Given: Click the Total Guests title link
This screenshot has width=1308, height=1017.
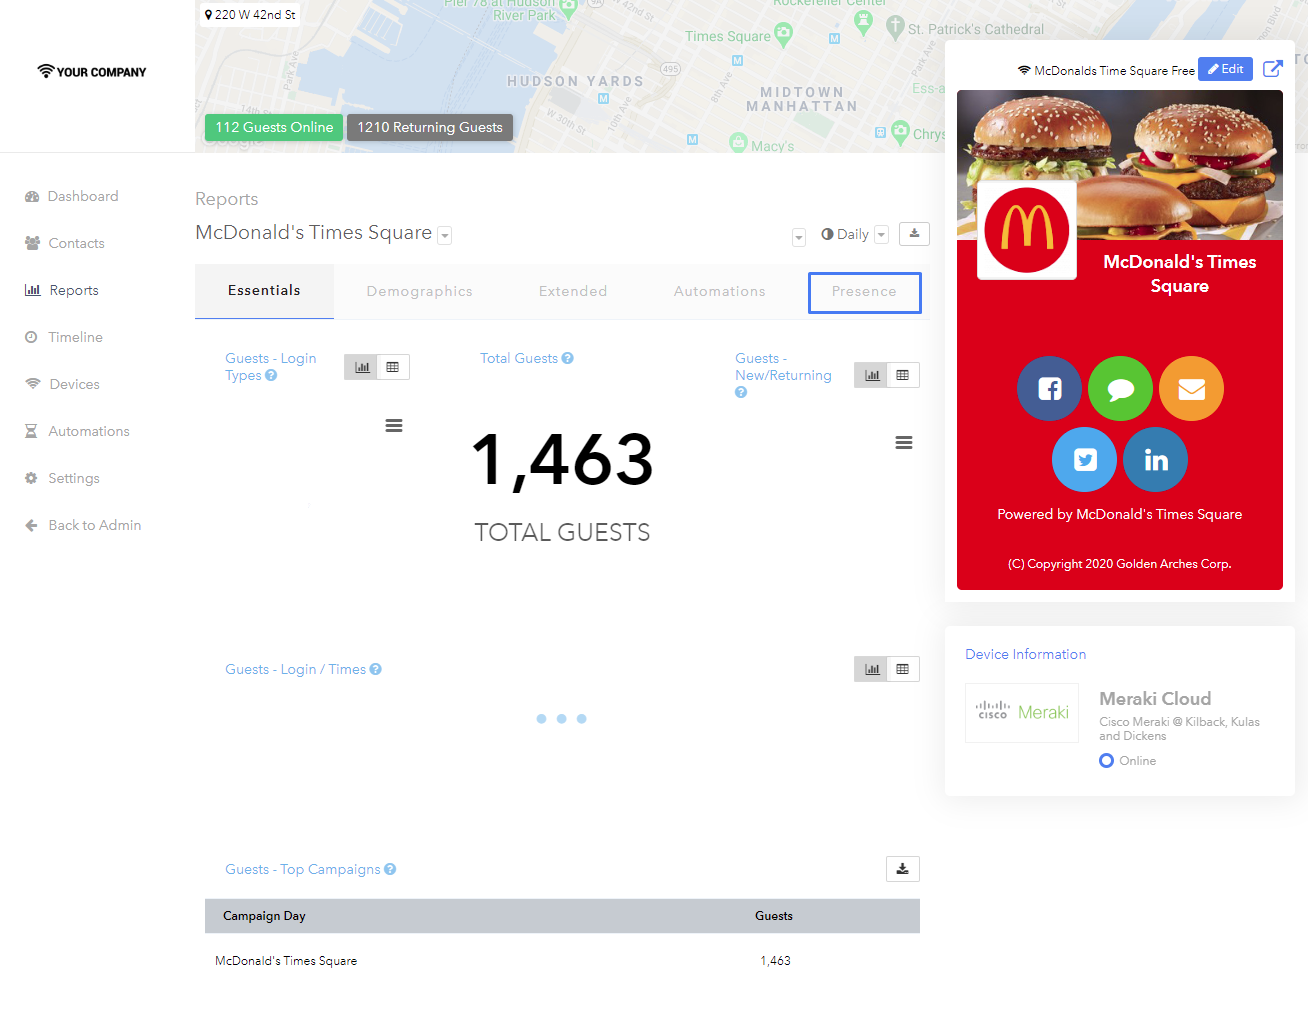Looking at the screenshot, I should pyautogui.click(x=519, y=358).
